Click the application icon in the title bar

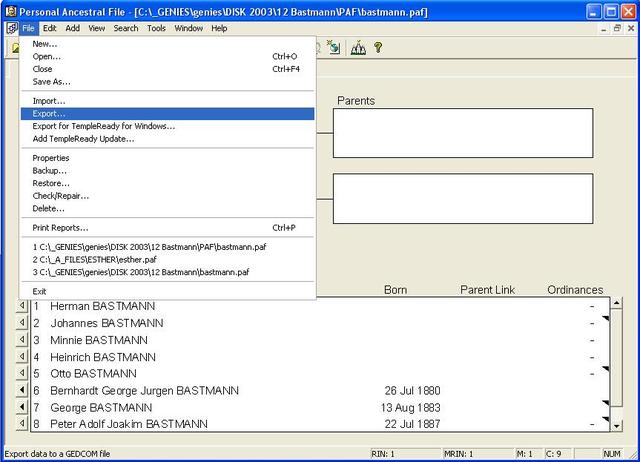(x=11, y=11)
